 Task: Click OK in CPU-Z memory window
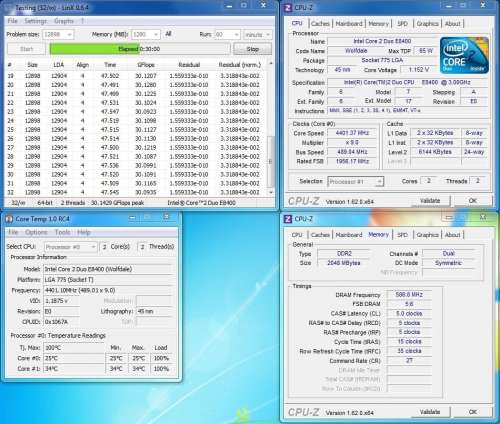click(473, 412)
